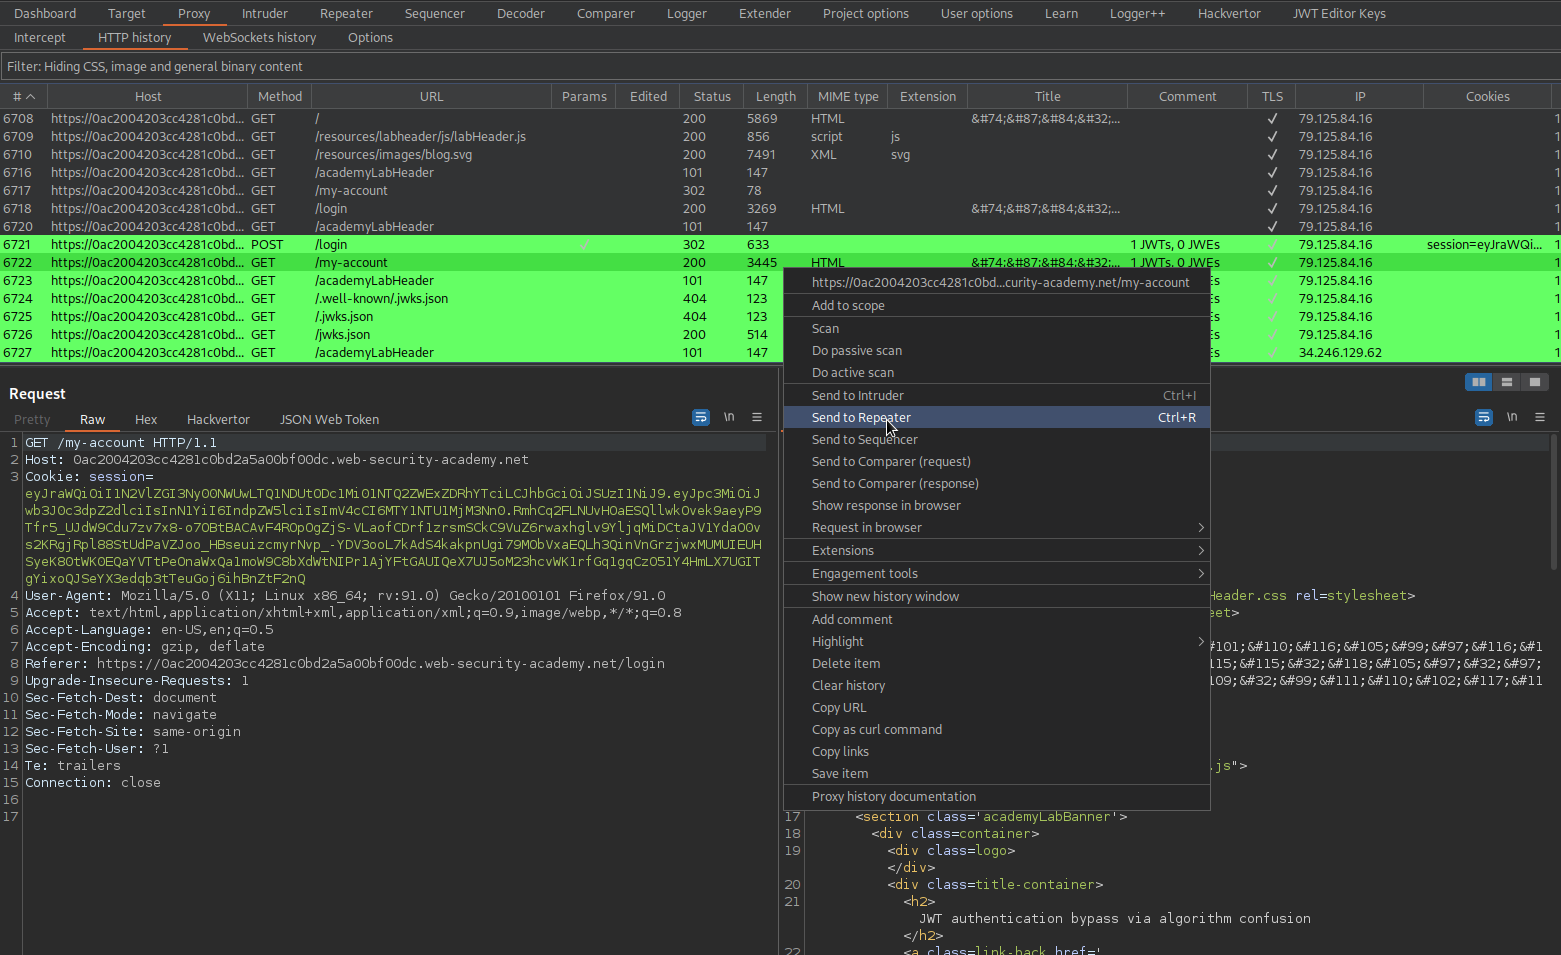Open the Dashboard tab
The image size is (1561, 955).
click(x=45, y=14)
